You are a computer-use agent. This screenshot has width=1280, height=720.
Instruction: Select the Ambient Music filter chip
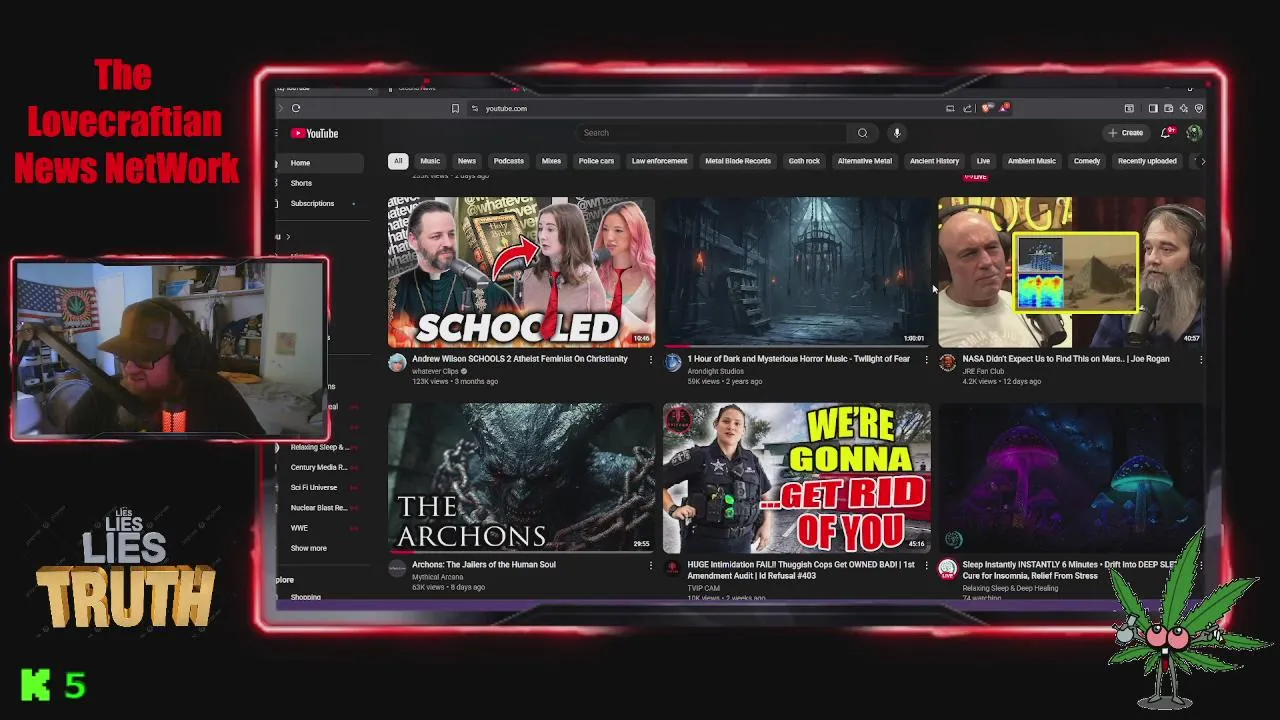[1031, 161]
